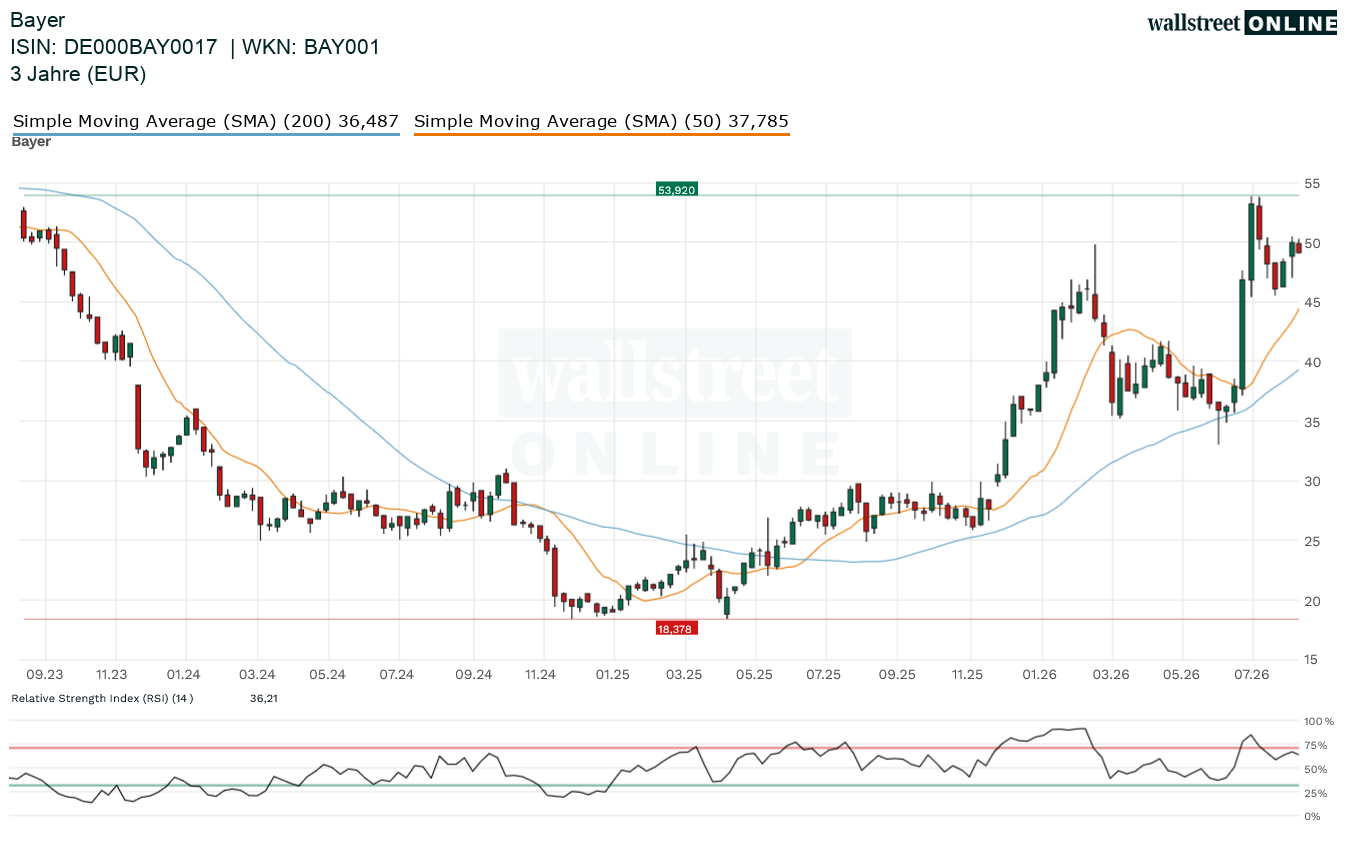Select the SMA (50) 37,785 legend entry

click(601, 121)
